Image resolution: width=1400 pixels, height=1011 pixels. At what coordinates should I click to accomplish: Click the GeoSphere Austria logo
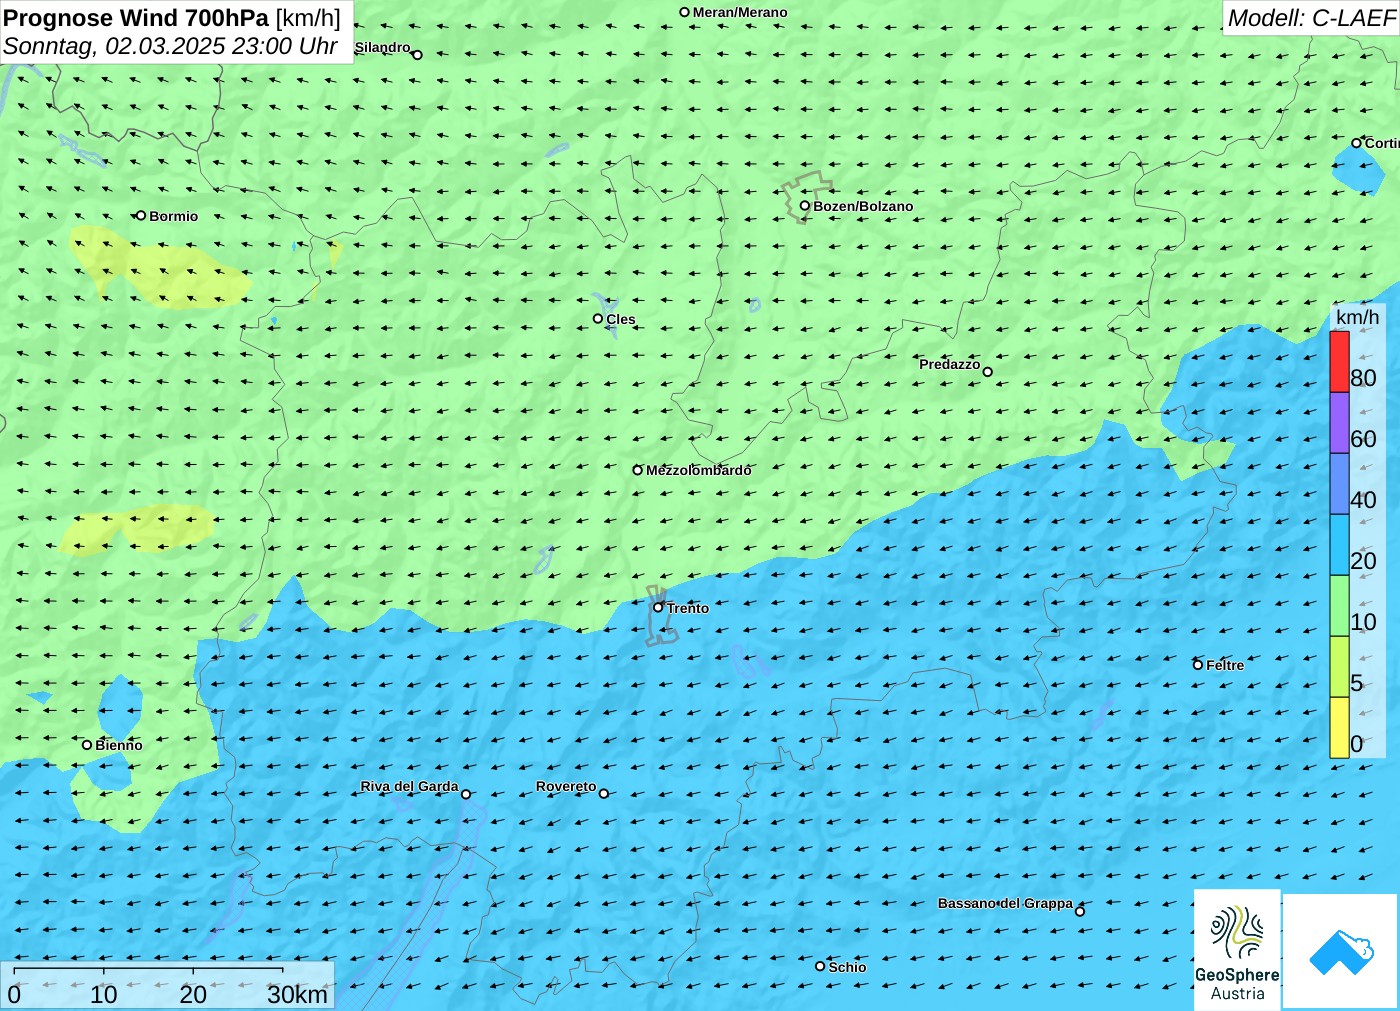pos(1237,948)
